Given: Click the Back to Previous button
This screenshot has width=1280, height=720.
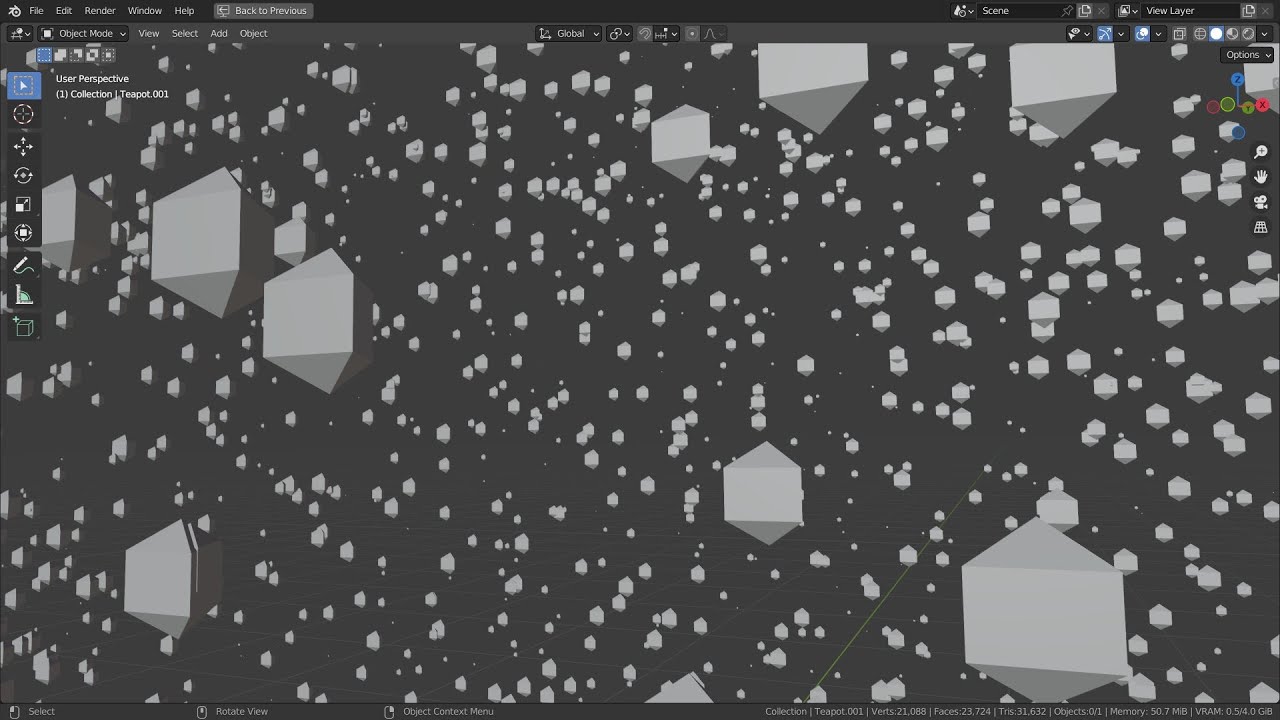Looking at the screenshot, I should point(264,10).
